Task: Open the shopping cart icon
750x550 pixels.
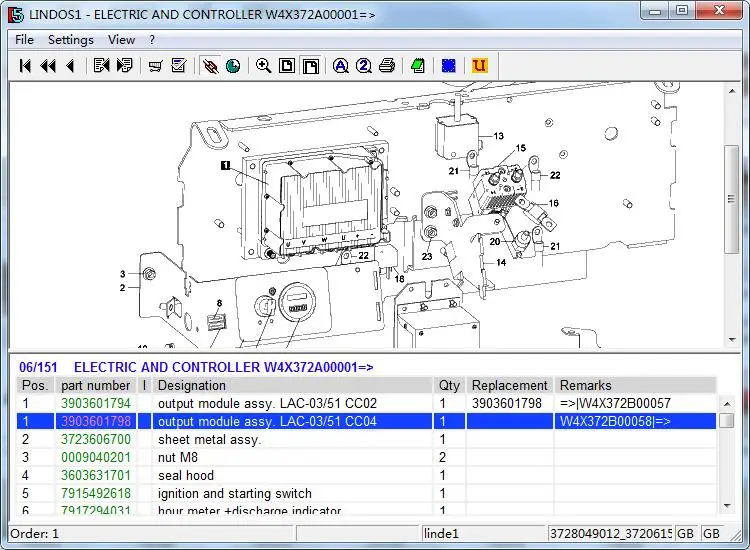Action: click(155, 66)
